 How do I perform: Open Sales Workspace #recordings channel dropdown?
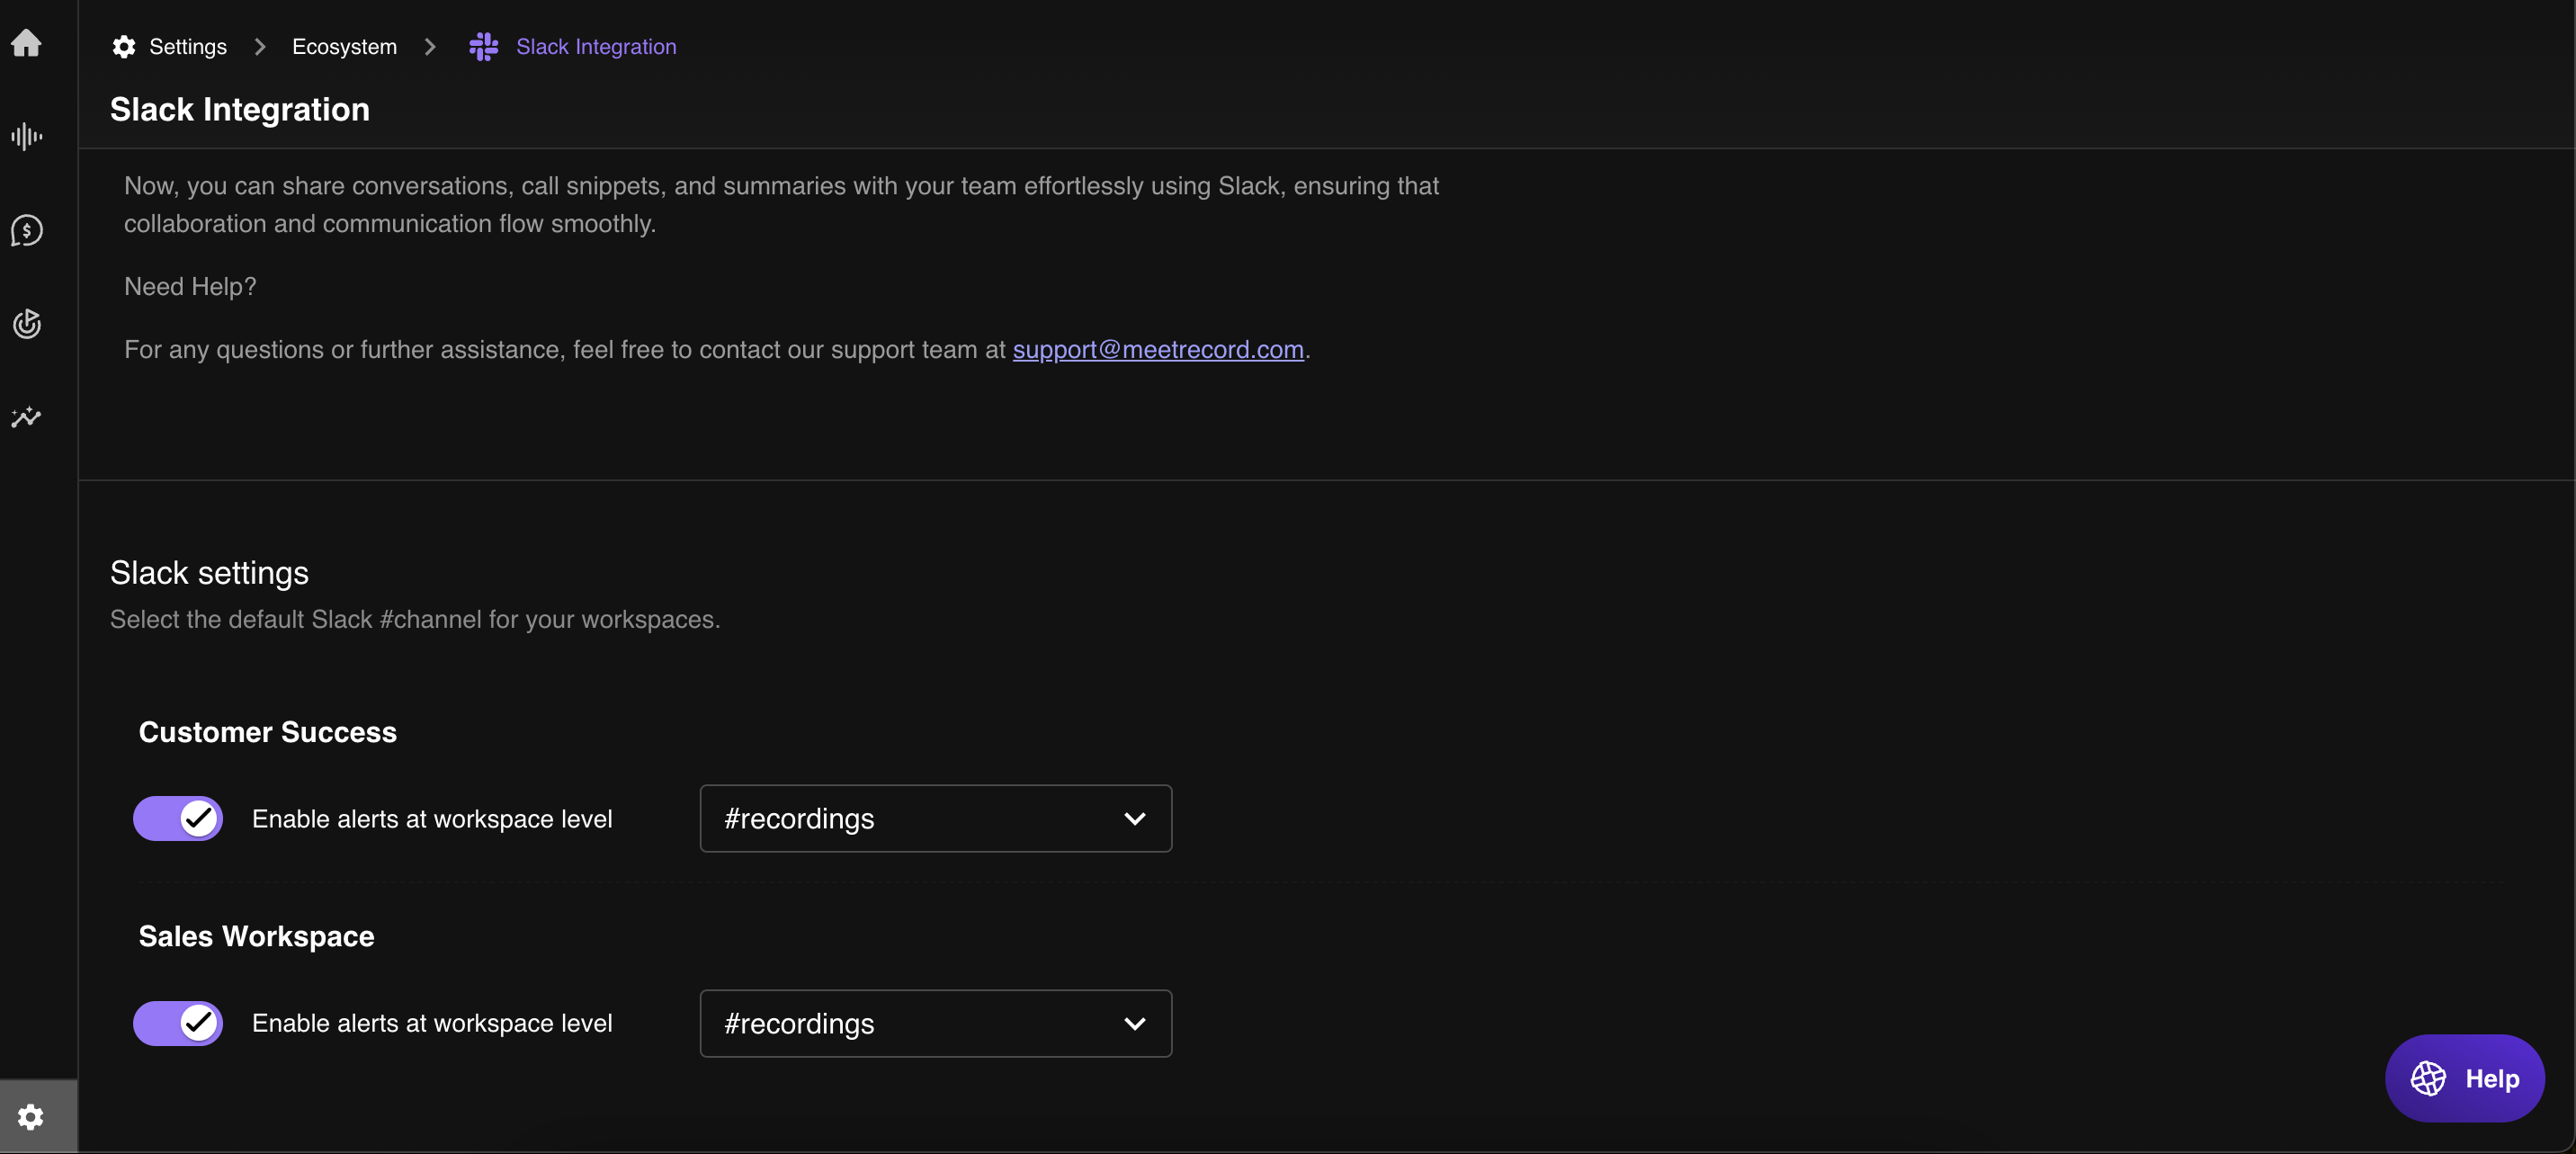[935, 1023]
